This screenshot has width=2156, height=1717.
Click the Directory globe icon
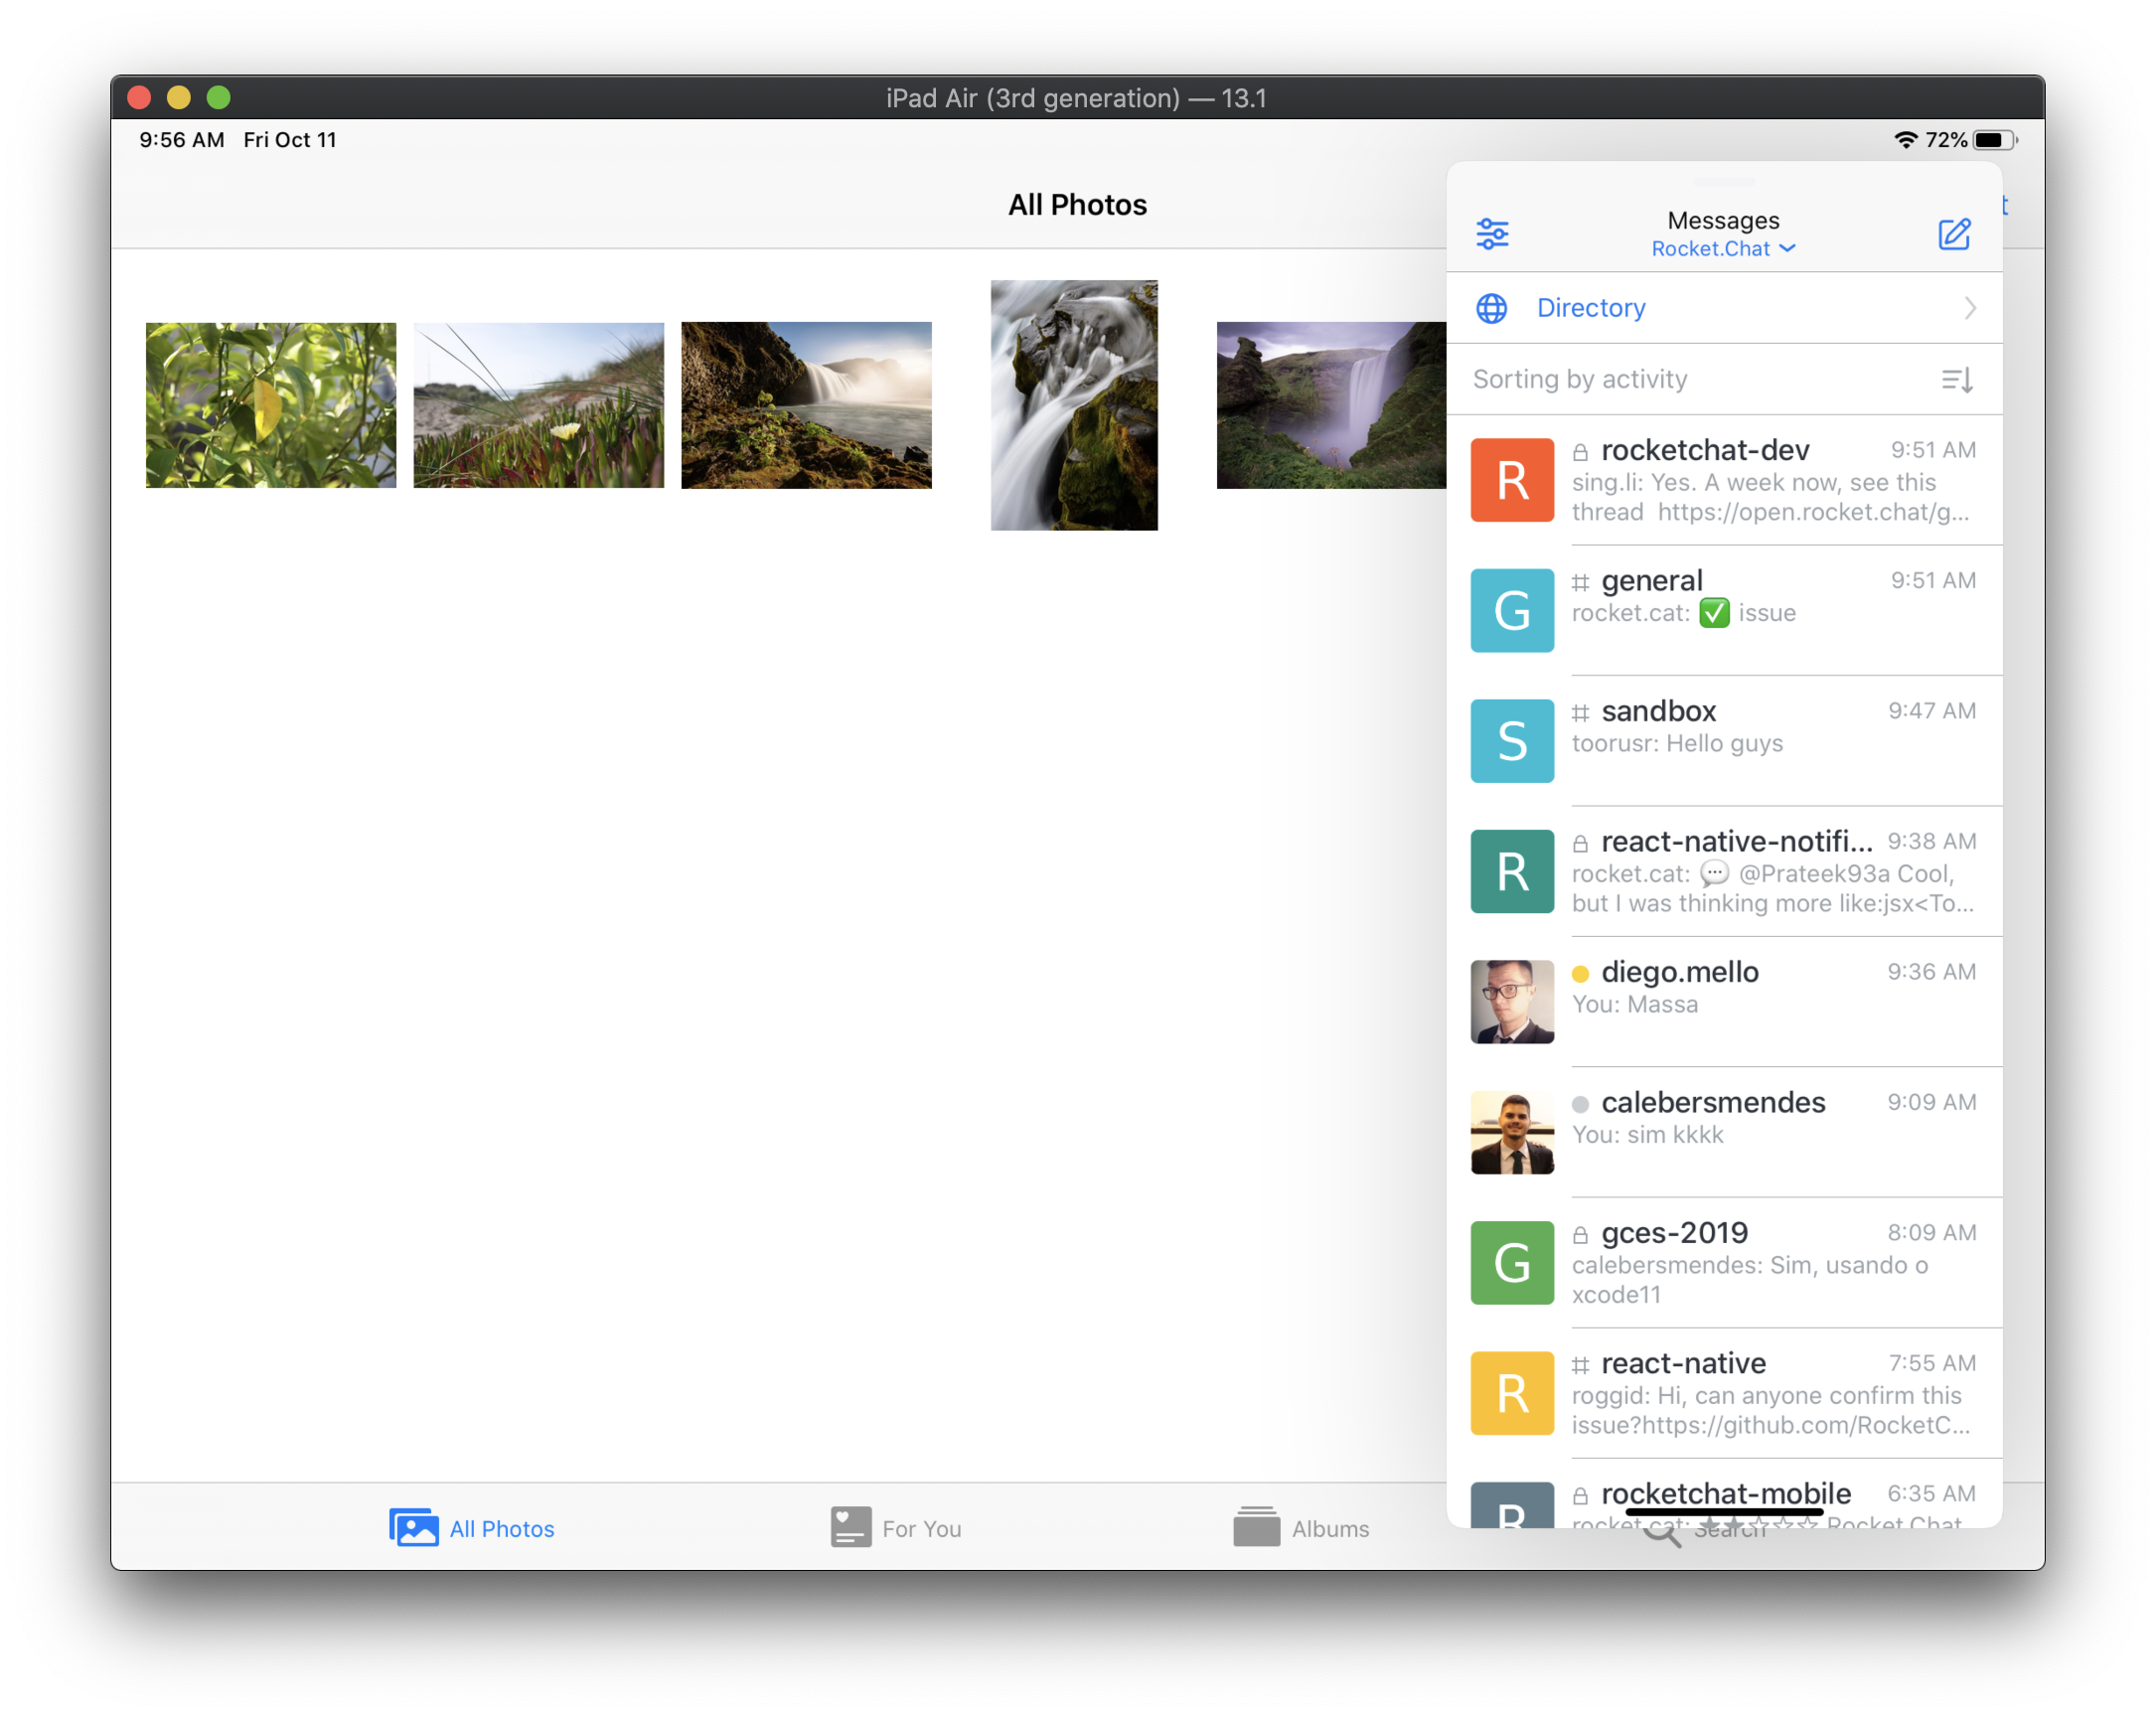click(1491, 308)
